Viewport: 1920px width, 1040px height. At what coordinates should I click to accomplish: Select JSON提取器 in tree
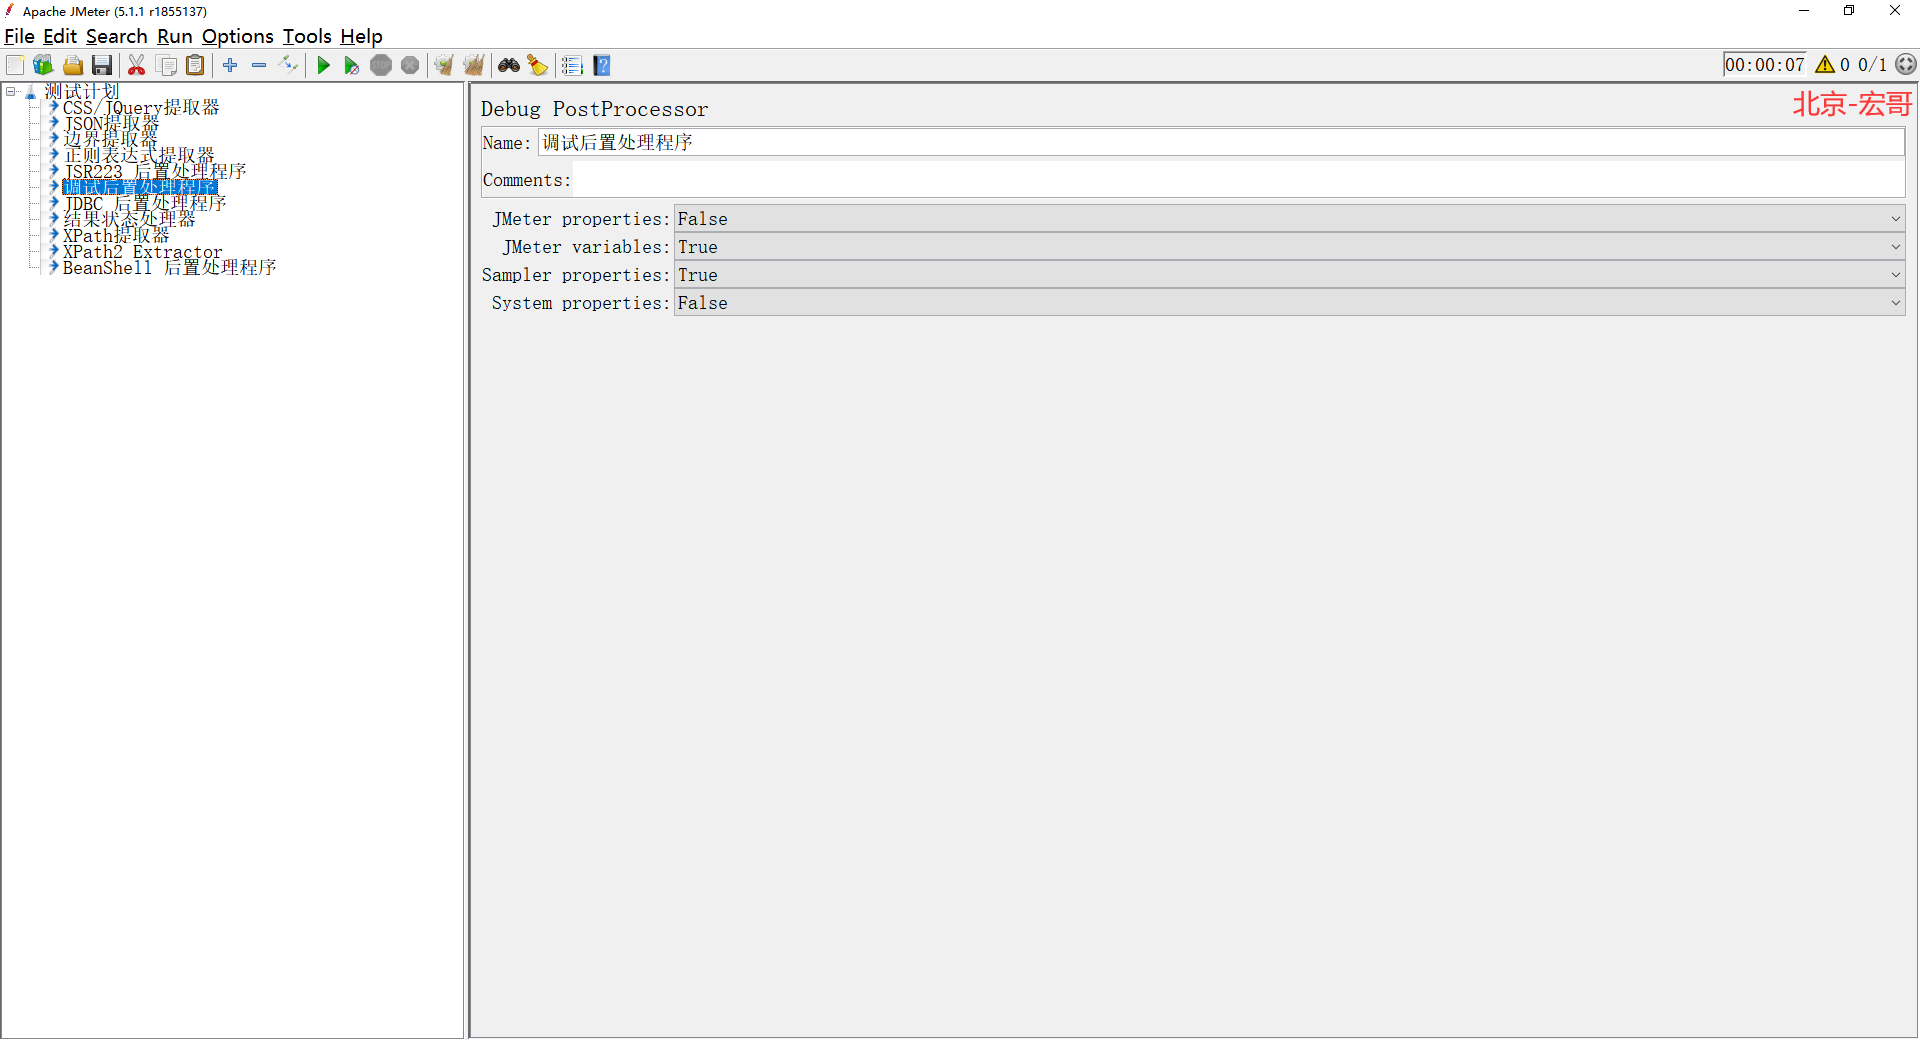(111, 123)
